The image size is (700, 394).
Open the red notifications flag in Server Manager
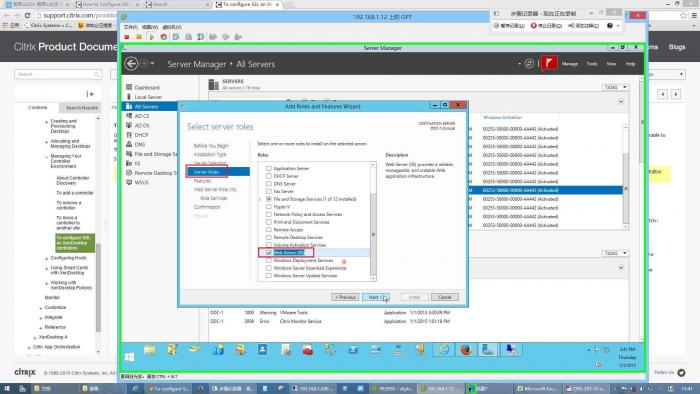[x=549, y=63]
